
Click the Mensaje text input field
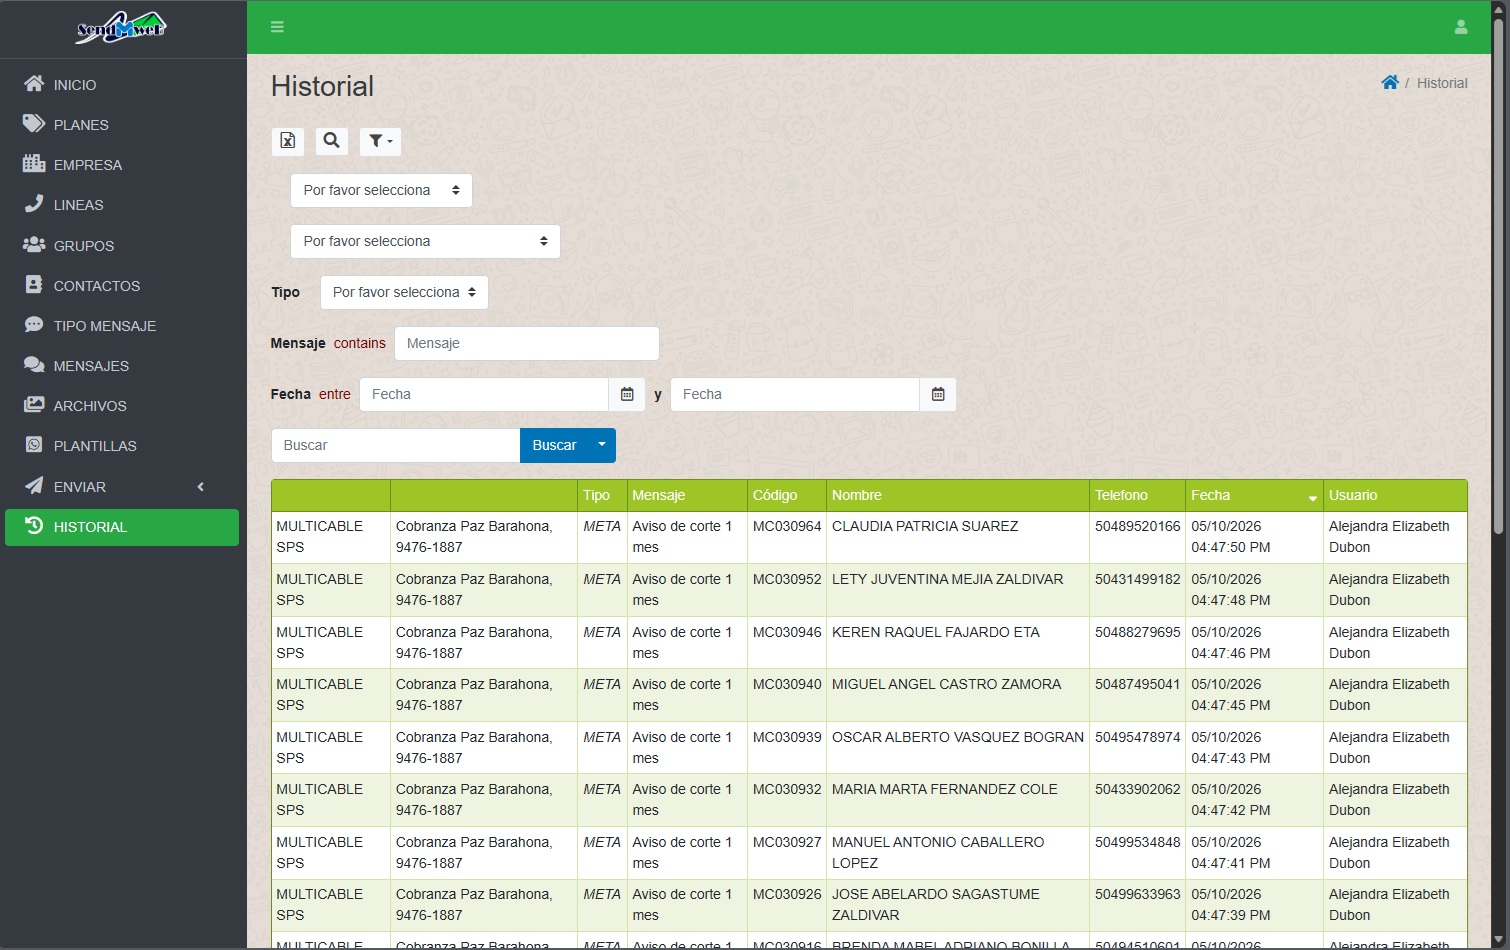point(527,343)
